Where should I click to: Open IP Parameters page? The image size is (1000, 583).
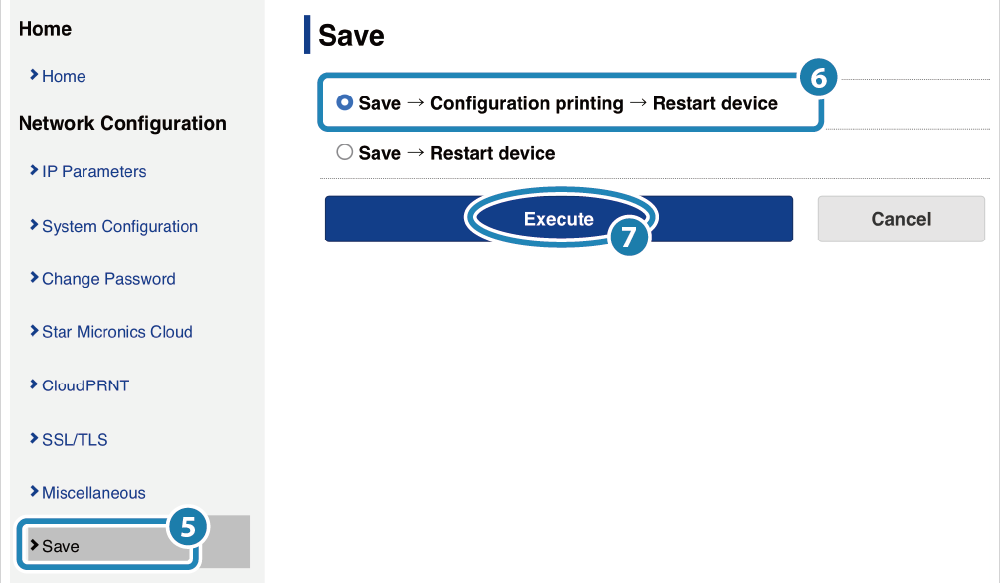tap(94, 171)
